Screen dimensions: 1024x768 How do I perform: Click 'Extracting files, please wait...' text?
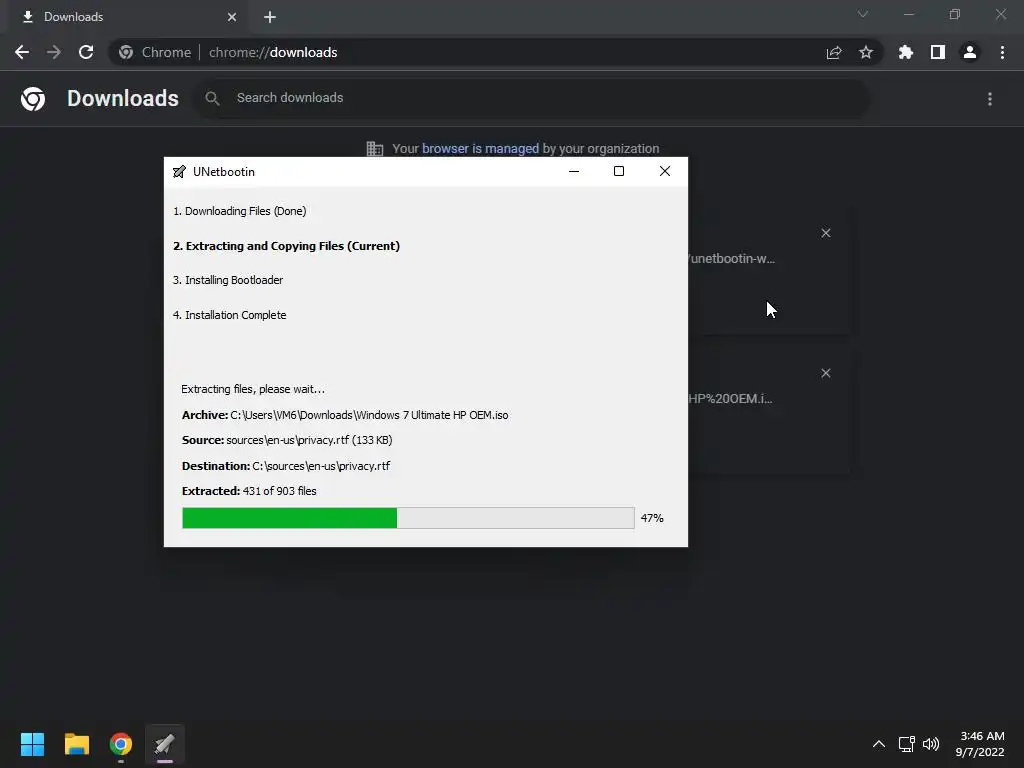coord(253,389)
